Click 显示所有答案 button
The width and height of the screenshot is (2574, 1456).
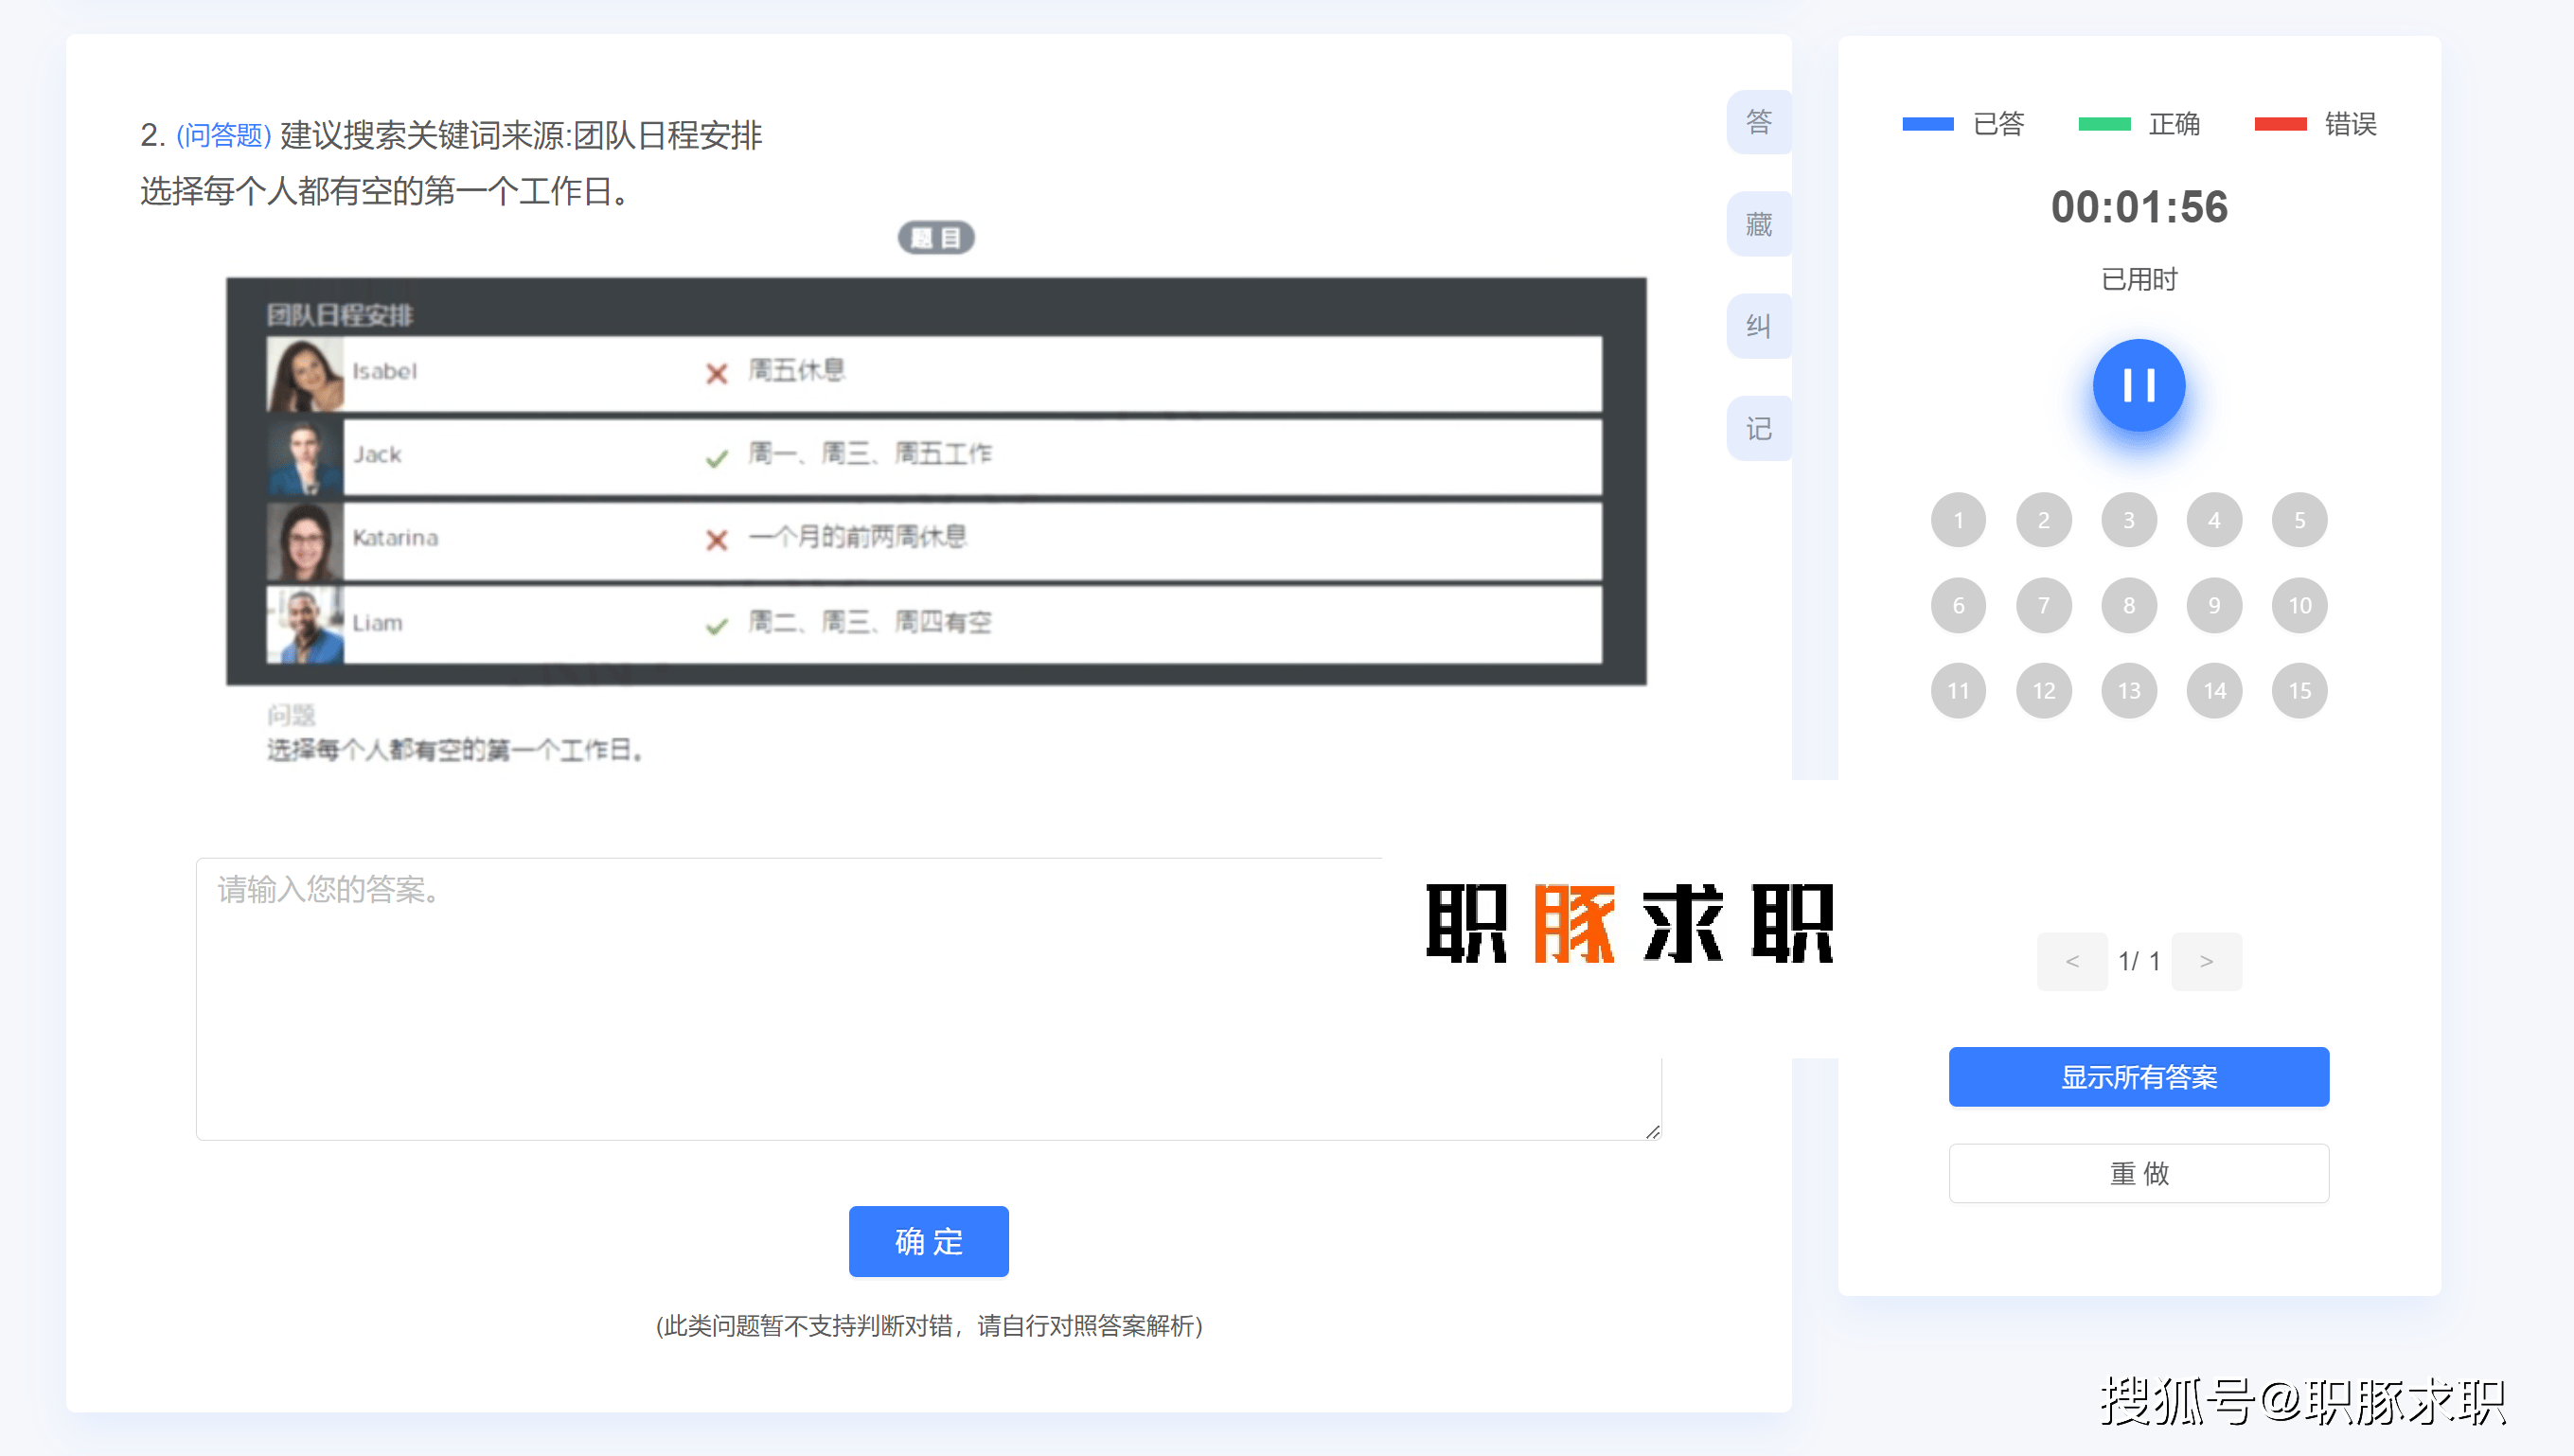(x=2138, y=1077)
